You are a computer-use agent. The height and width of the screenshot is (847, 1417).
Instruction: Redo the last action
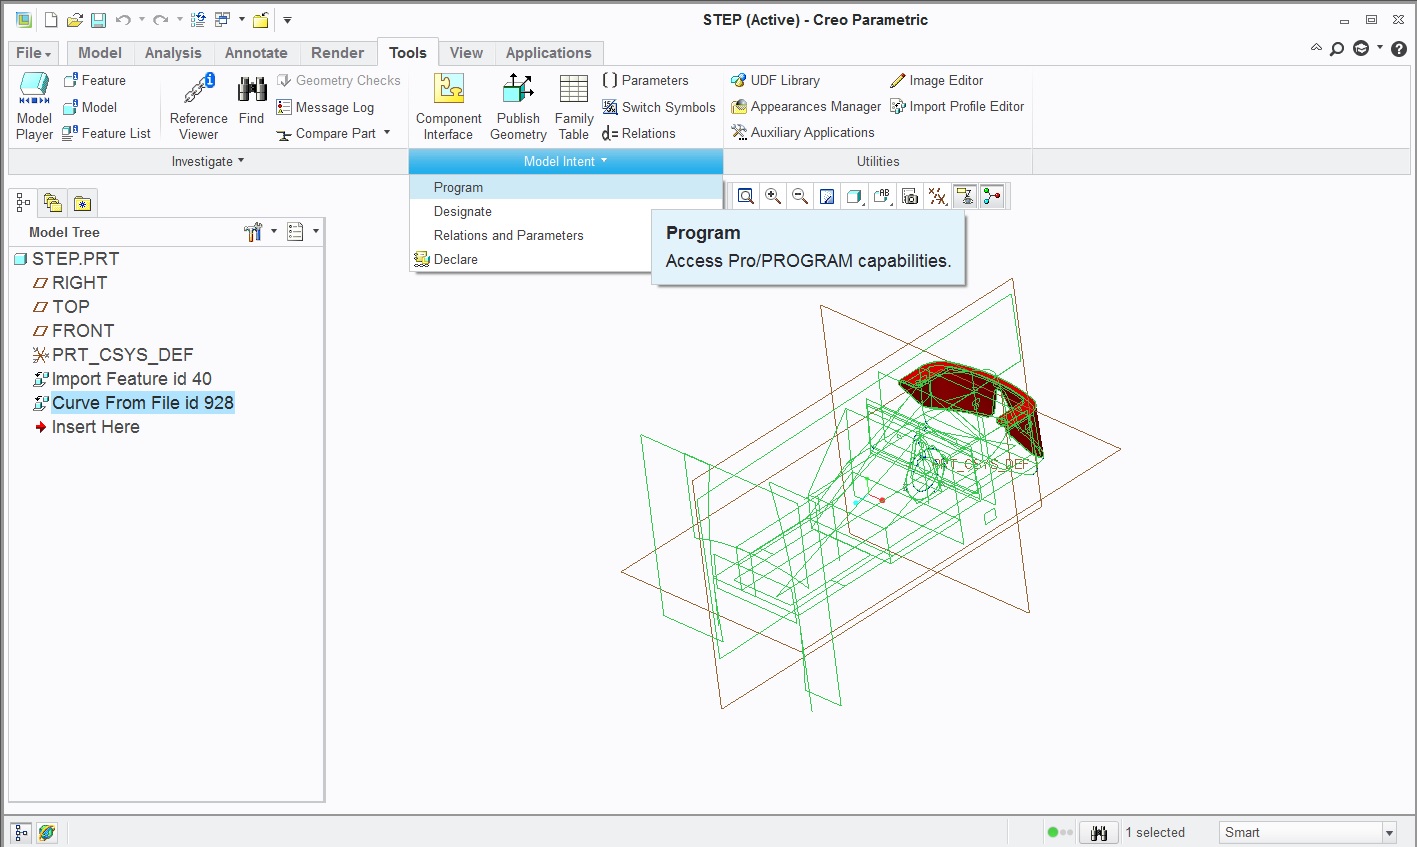click(160, 20)
